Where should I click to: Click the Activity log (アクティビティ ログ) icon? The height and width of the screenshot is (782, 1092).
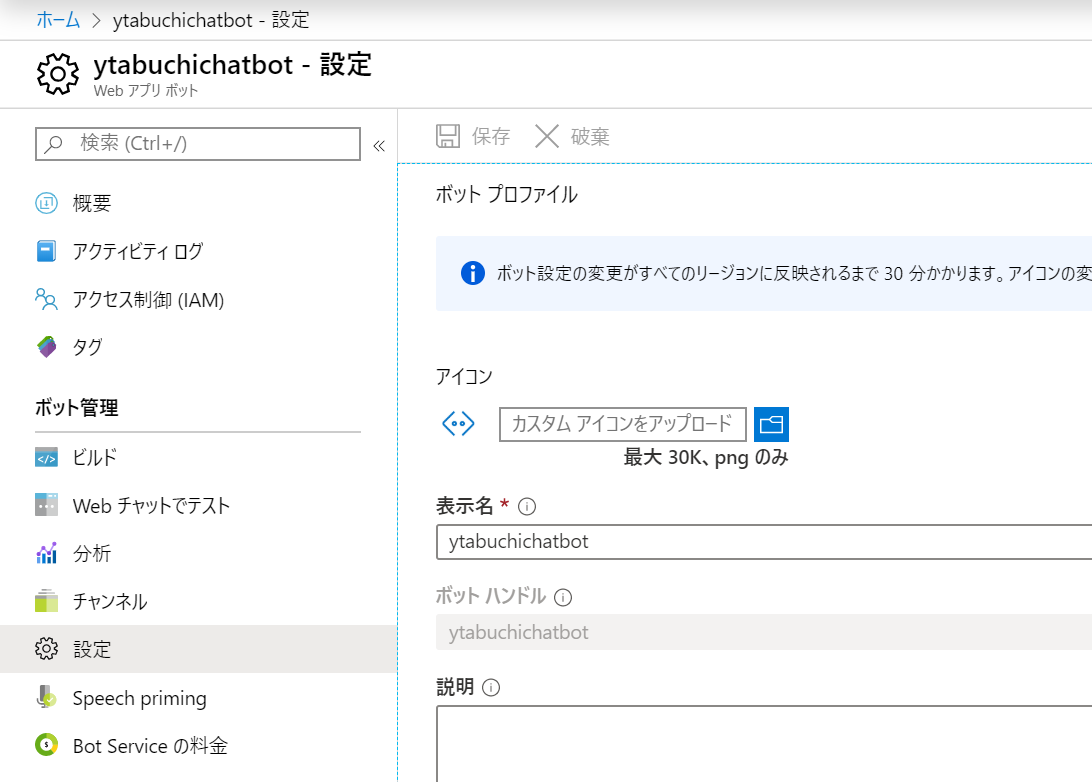[x=47, y=251]
